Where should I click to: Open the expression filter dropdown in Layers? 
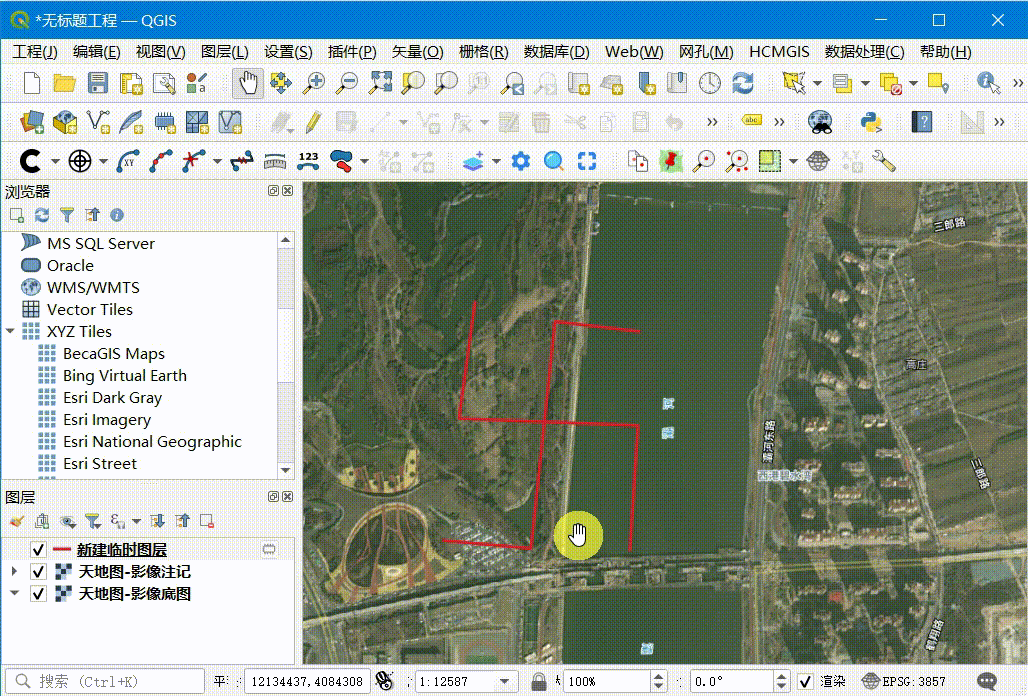(136, 522)
